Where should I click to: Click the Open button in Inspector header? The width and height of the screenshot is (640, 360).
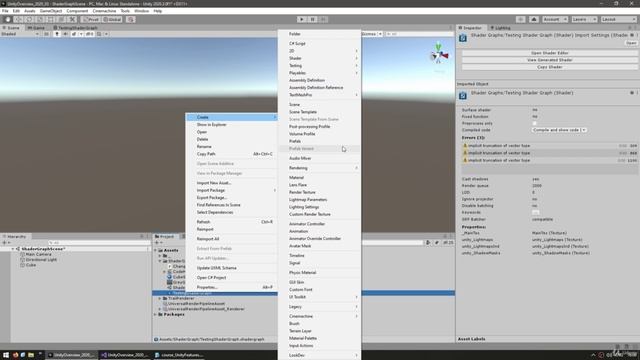point(631,43)
